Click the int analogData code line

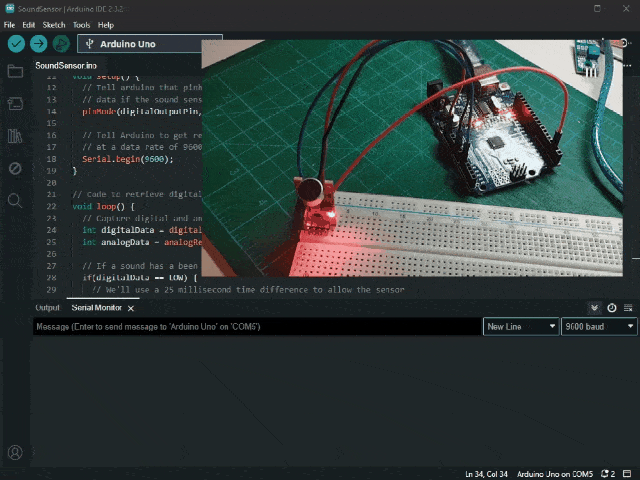pos(142,242)
